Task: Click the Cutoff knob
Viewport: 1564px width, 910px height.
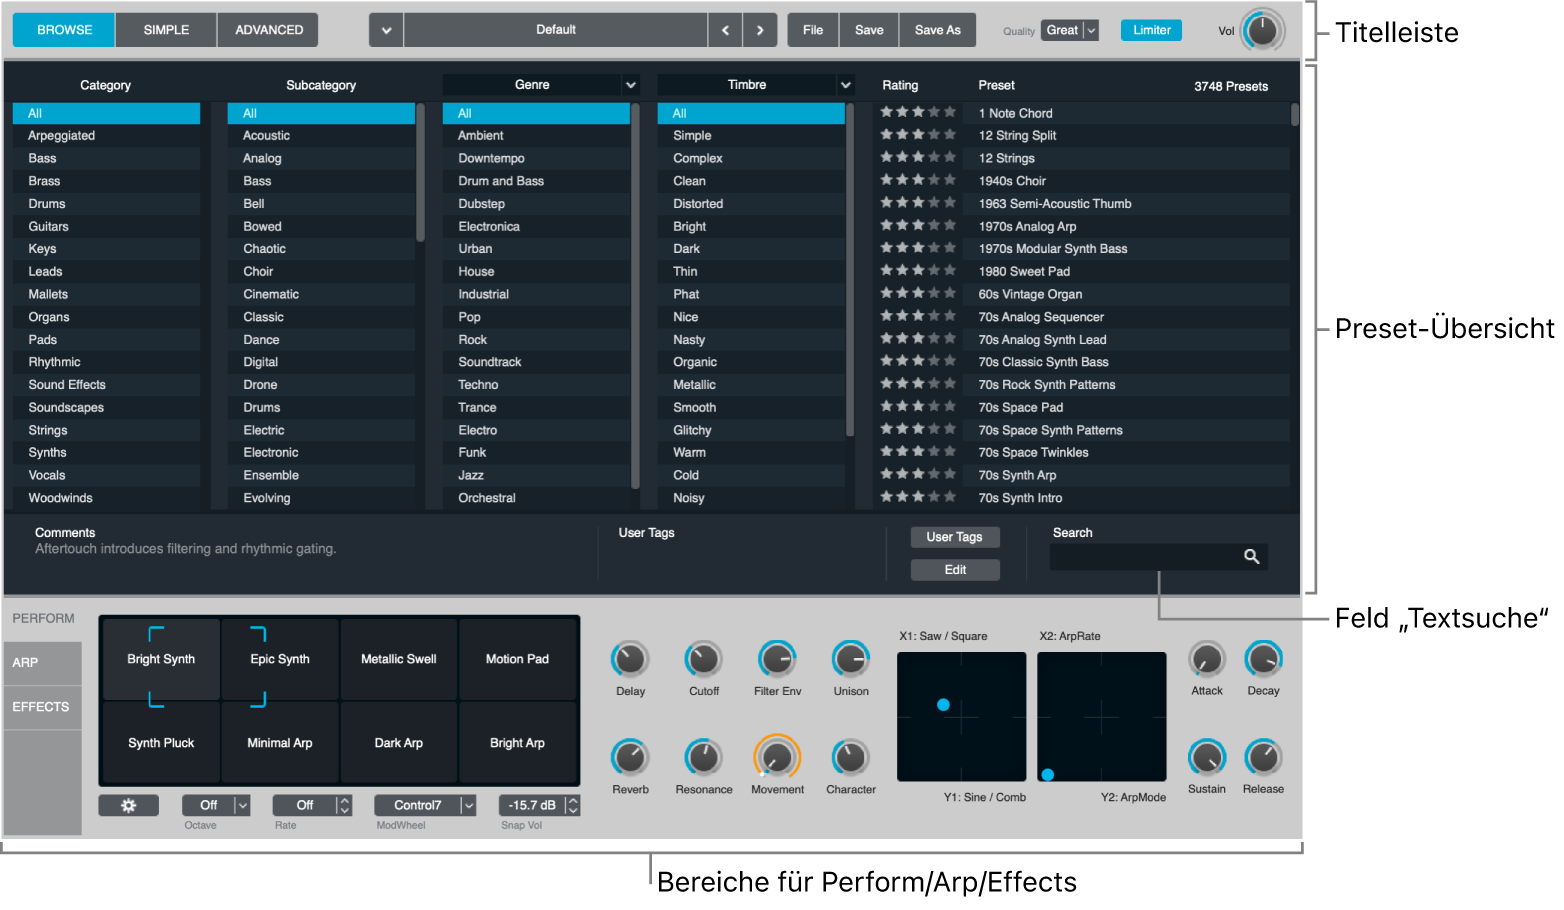Action: tap(703, 660)
